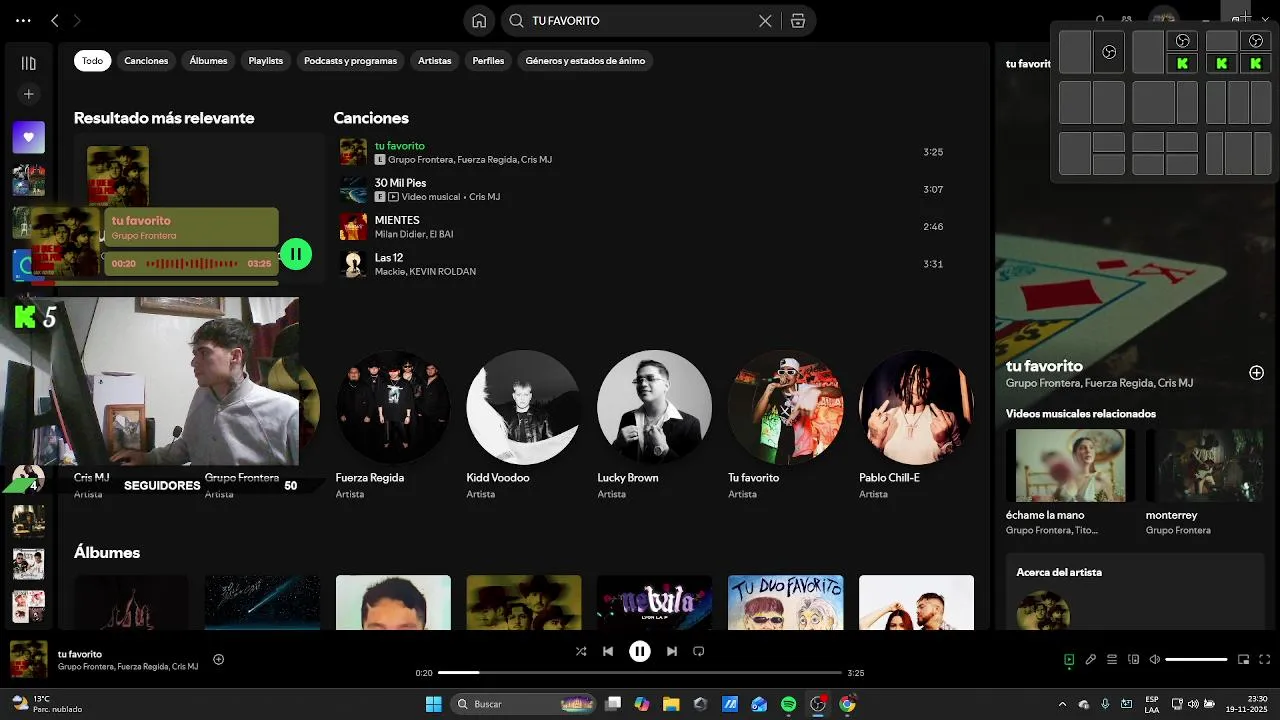Create new playlist with plus icon
Viewport: 1280px width, 720px height.
28,94
